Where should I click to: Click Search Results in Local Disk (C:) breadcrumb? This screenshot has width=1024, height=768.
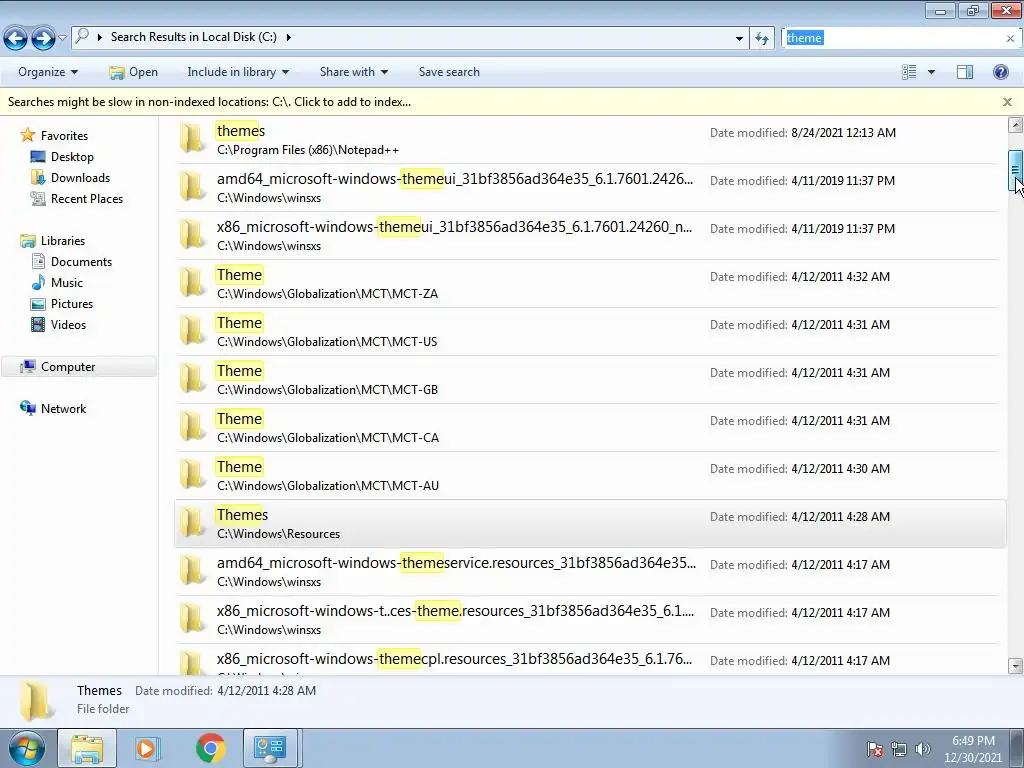point(193,37)
